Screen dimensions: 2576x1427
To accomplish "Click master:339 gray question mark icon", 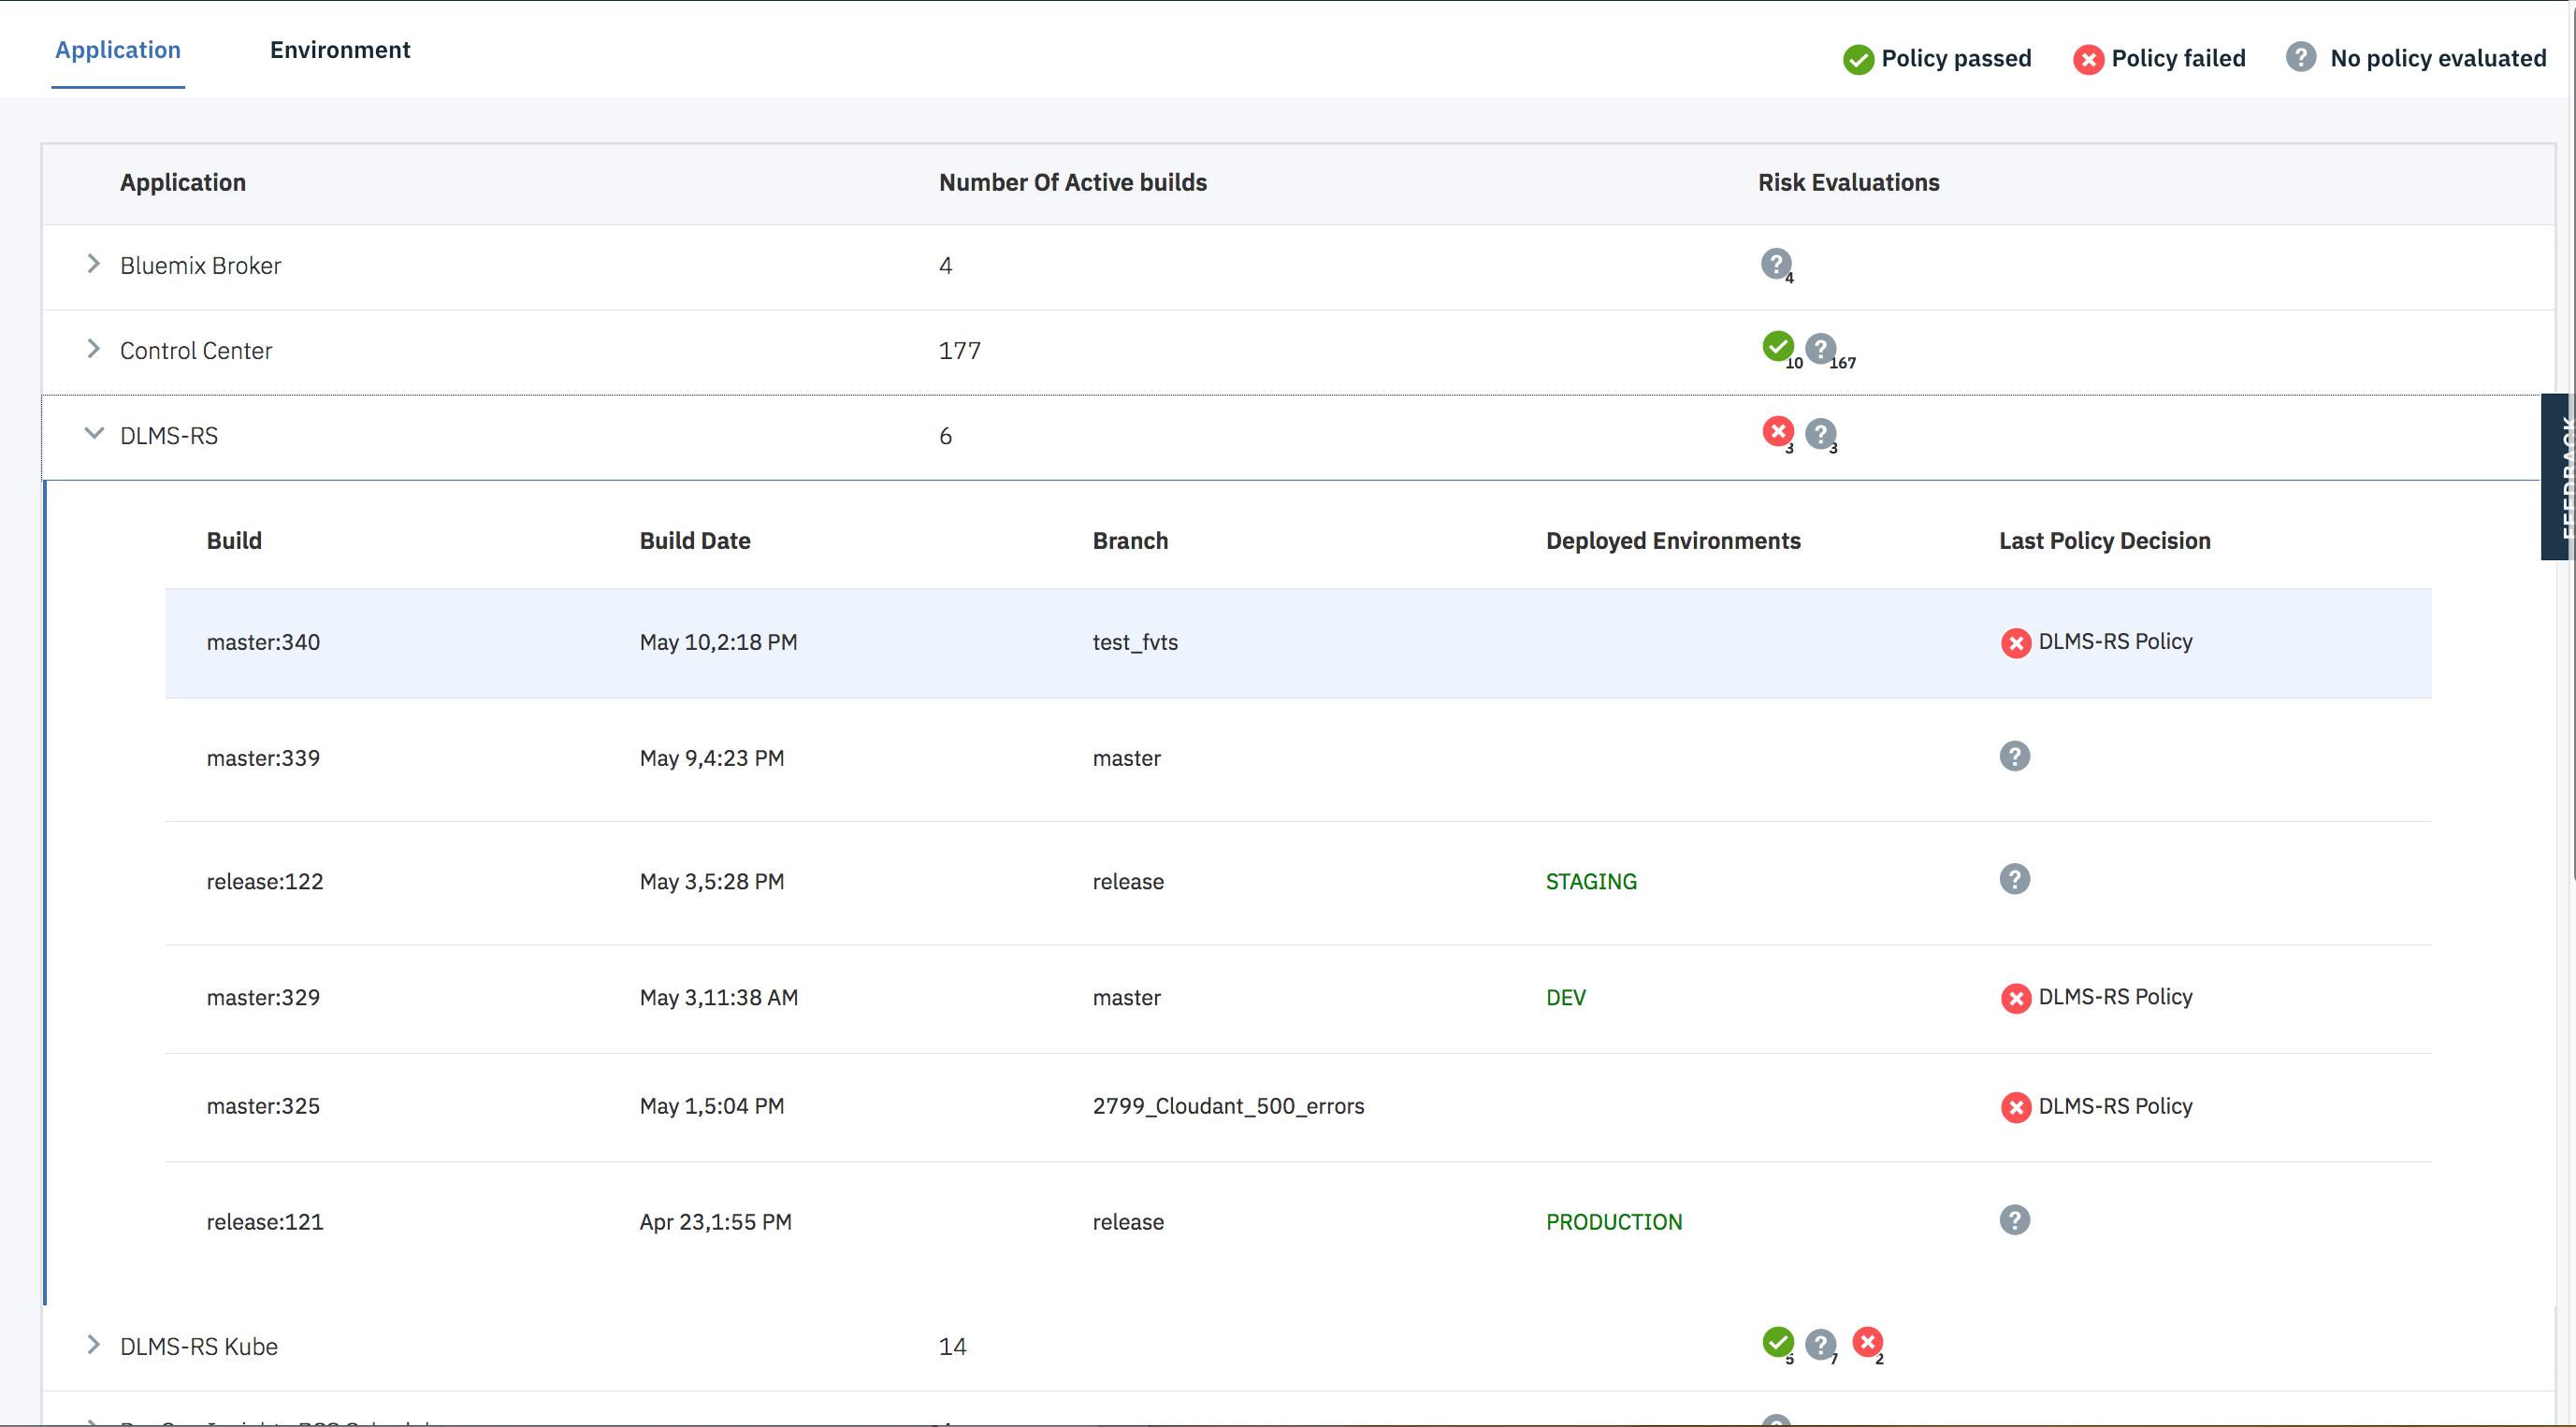I will click(2014, 757).
